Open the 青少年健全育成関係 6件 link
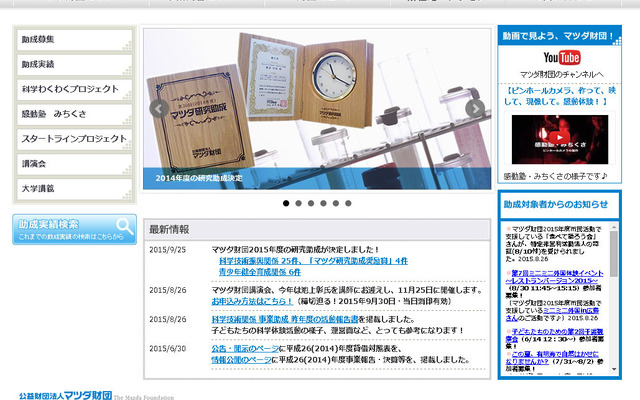640x400 pixels. [260, 272]
